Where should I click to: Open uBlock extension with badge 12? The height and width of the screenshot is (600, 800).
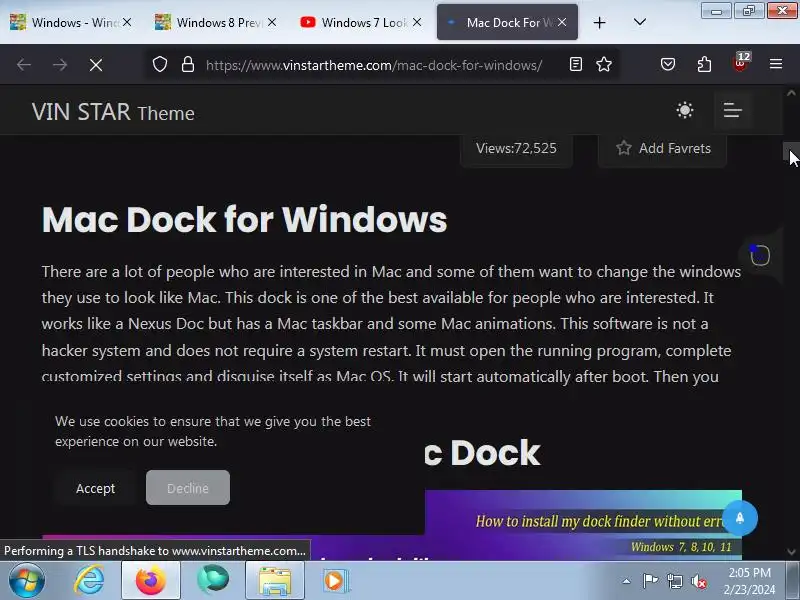click(x=740, y=63)
